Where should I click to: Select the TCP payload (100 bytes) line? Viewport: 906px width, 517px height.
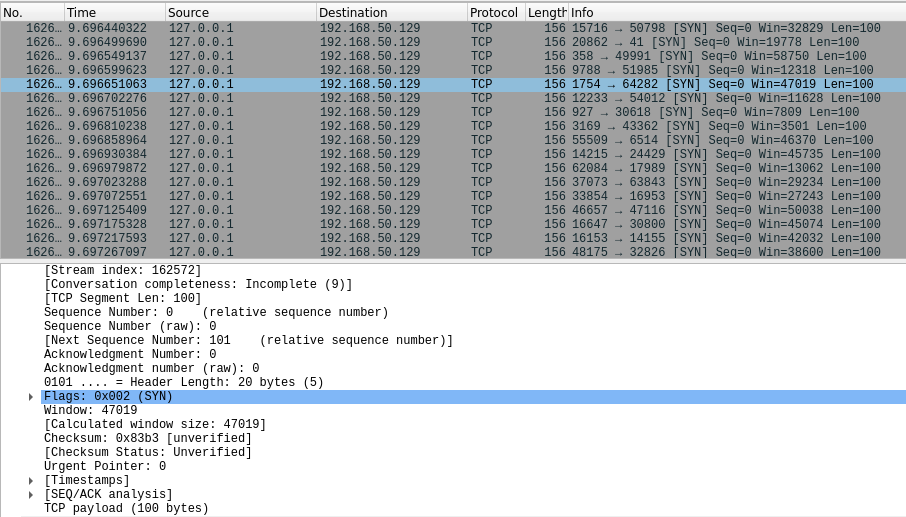coord(126,508)
